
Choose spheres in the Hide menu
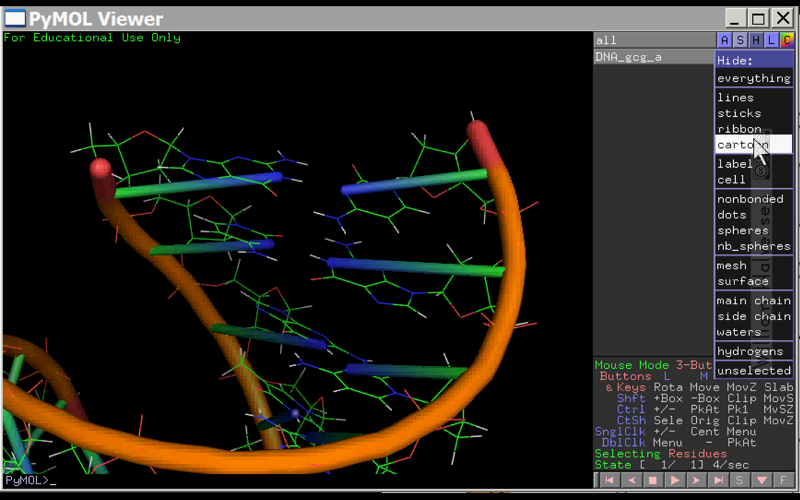754,231
